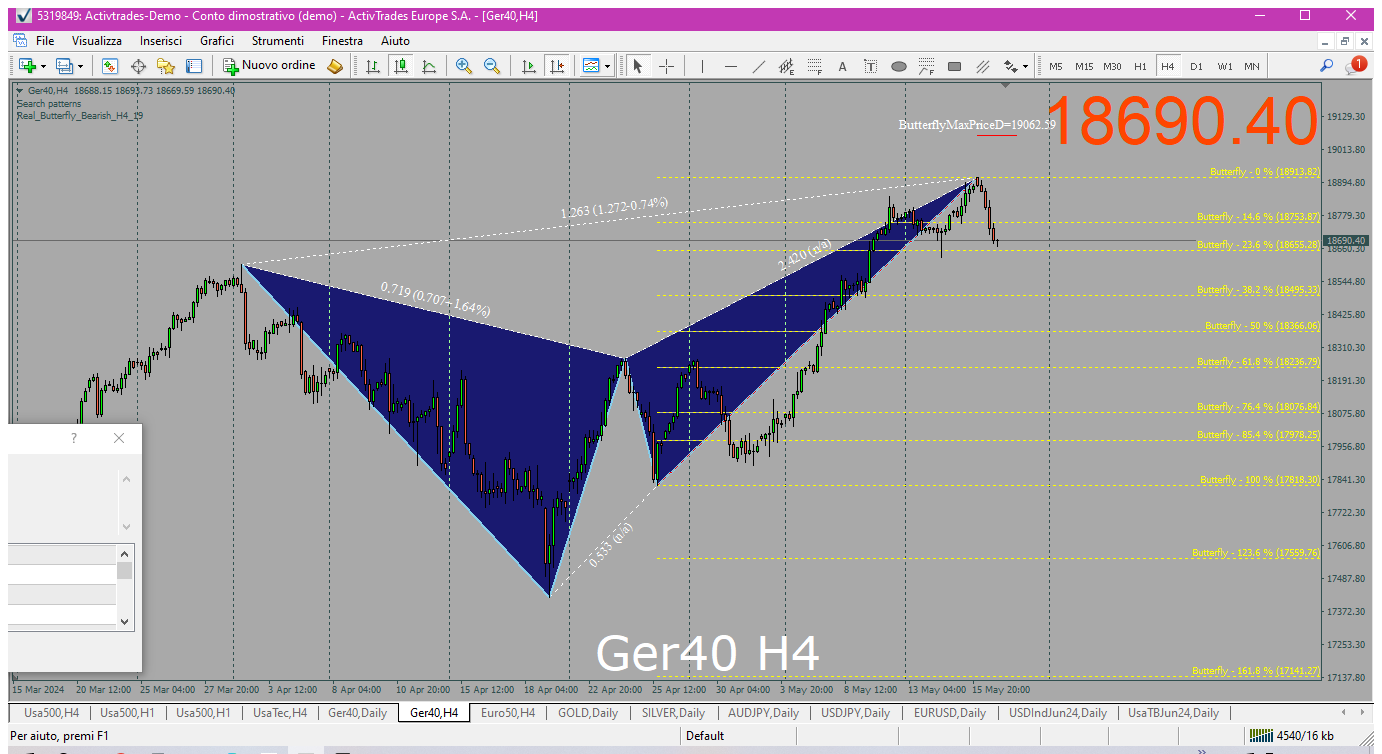
Task: Expand the Templates dropdown arrow
Action: 607,66
